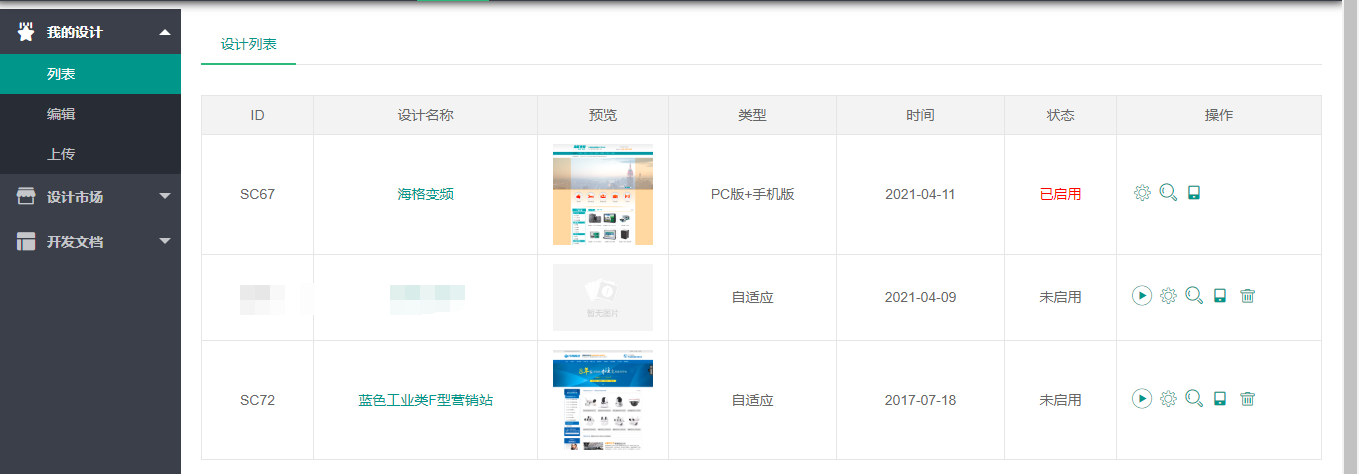Enable the 2021-04-09 design using play icon
This screenshot has height=474, width=1359.
tap(1142, 296)
